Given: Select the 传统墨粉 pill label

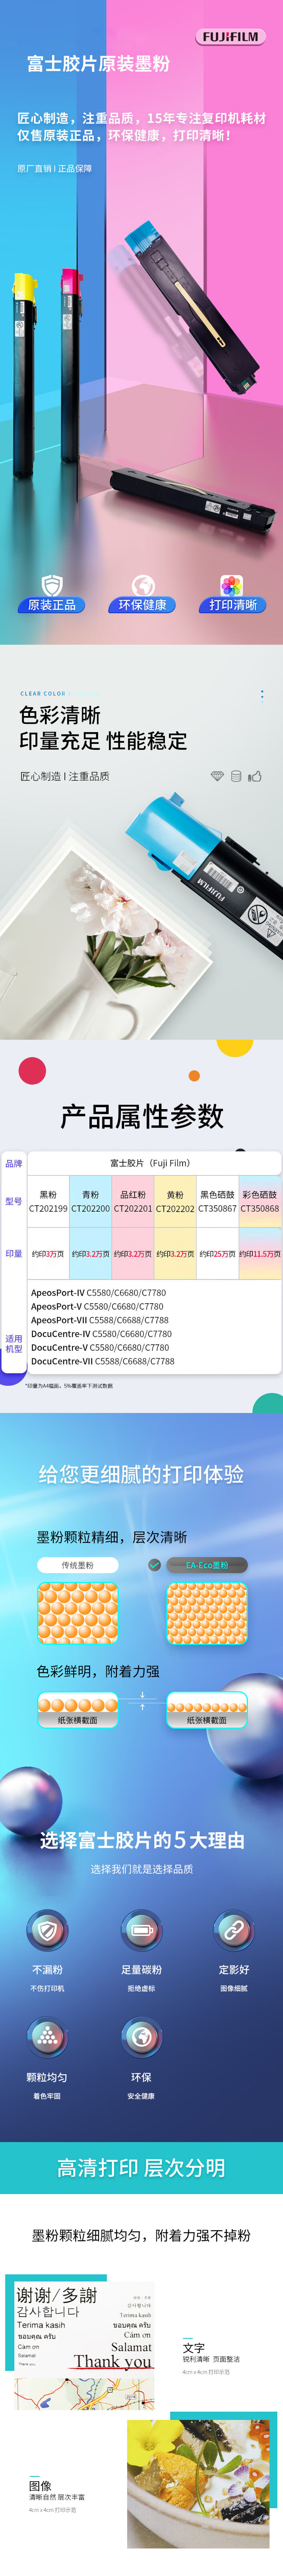Looking at the screenshot, I should (78, 1565).
